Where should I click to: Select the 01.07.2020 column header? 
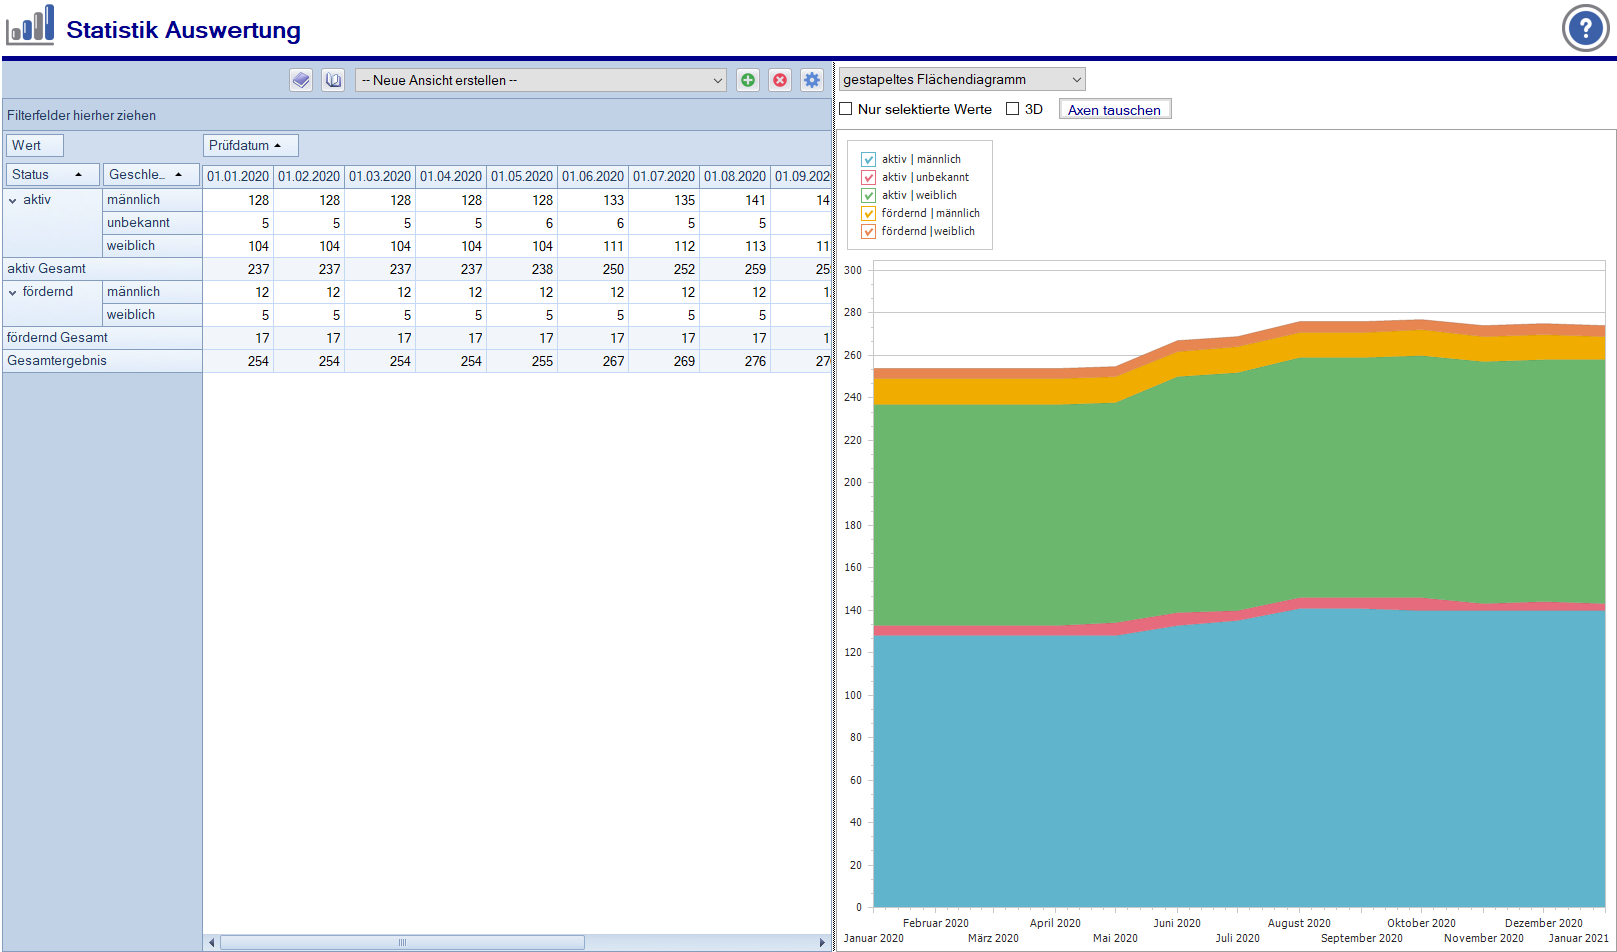664,176
